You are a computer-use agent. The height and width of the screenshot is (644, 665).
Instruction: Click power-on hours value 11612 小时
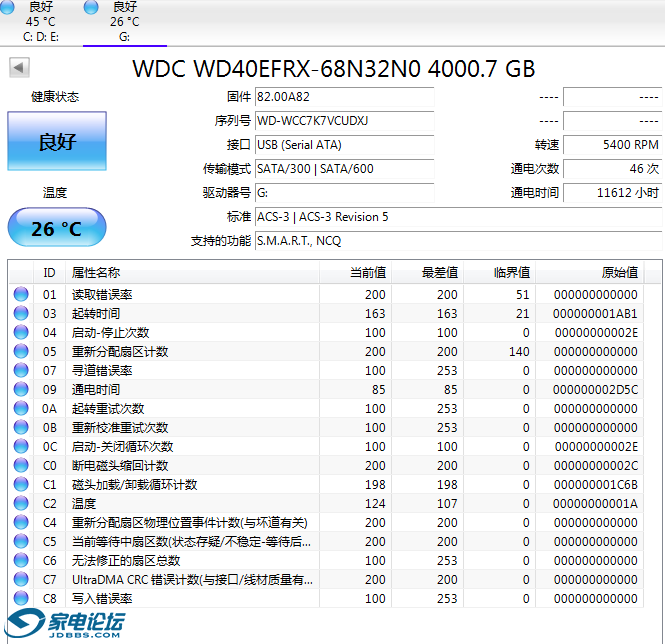coord(612,193)
